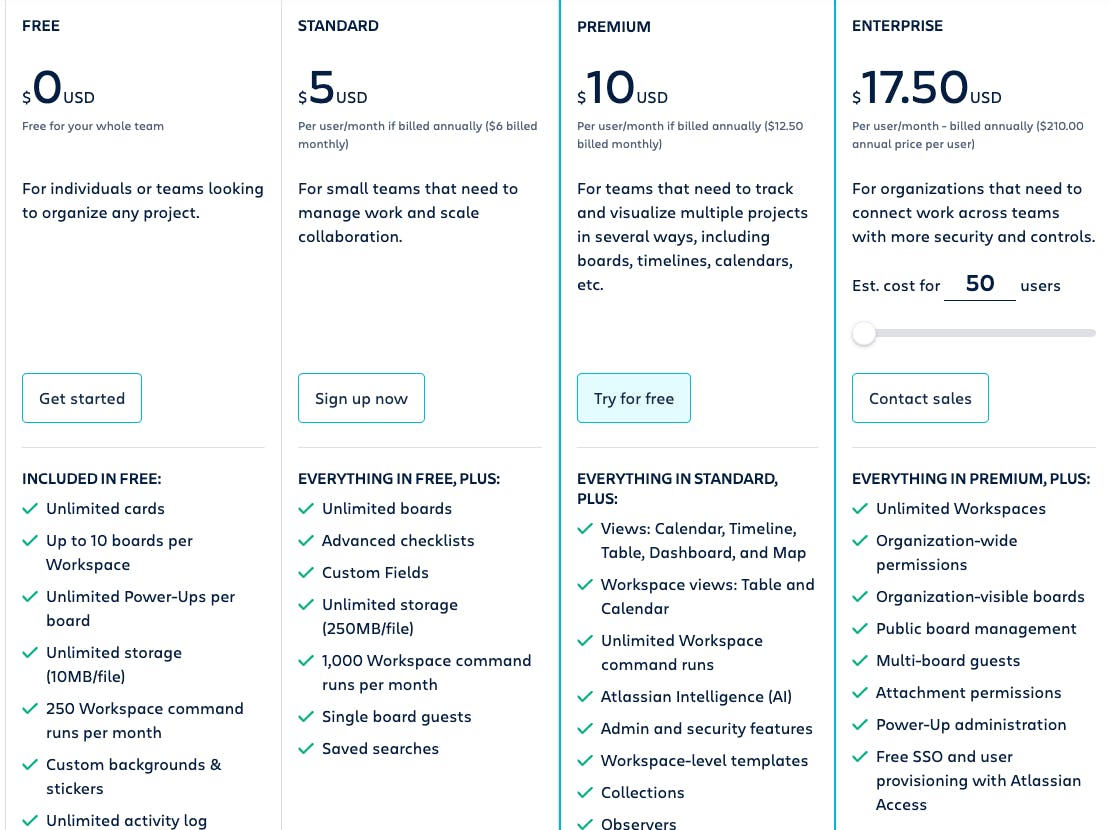
Task: Select the FREE plan heading
Action: (41, 25)
